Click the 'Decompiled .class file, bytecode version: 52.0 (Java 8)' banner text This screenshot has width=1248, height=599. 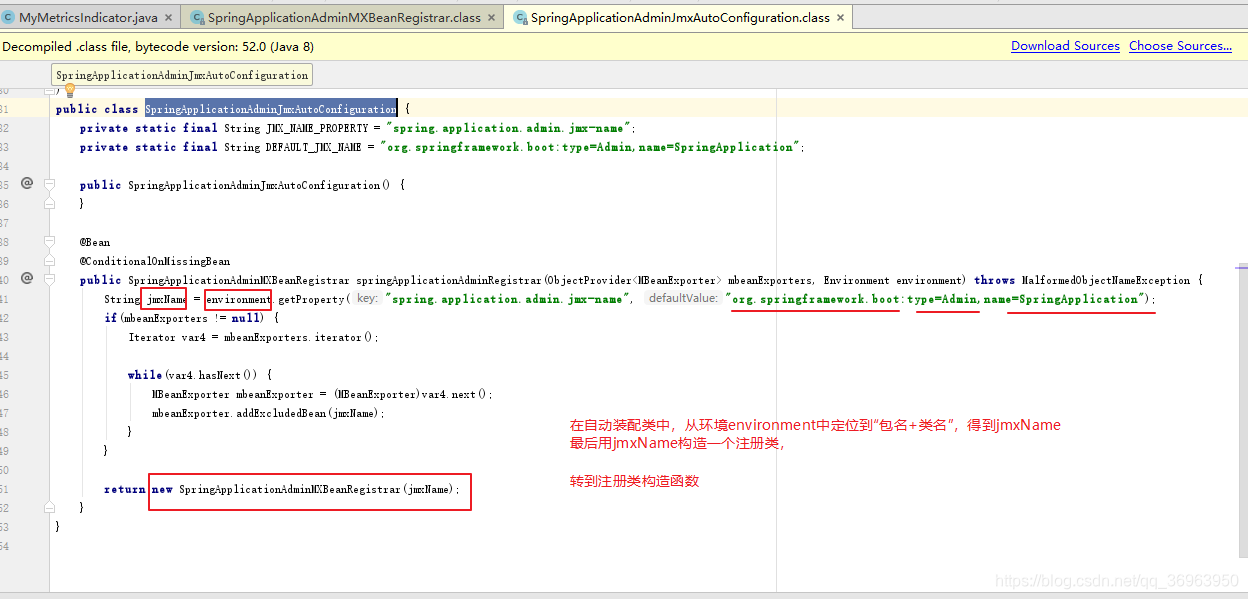(x=158, y=46)
